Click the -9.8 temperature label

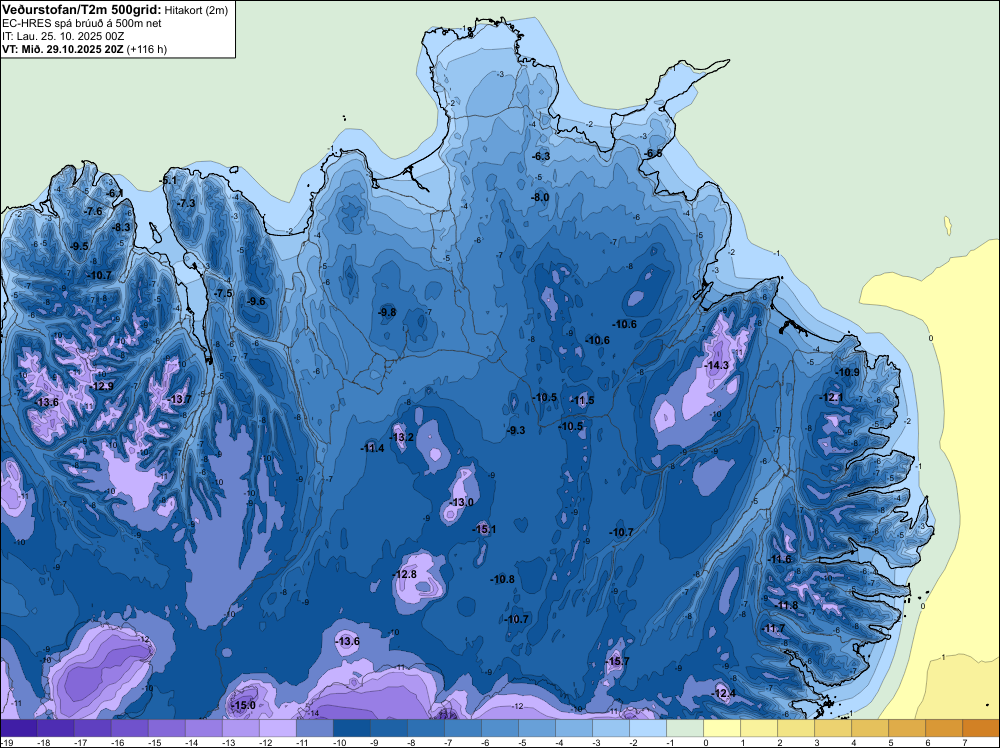coord(387,312)
